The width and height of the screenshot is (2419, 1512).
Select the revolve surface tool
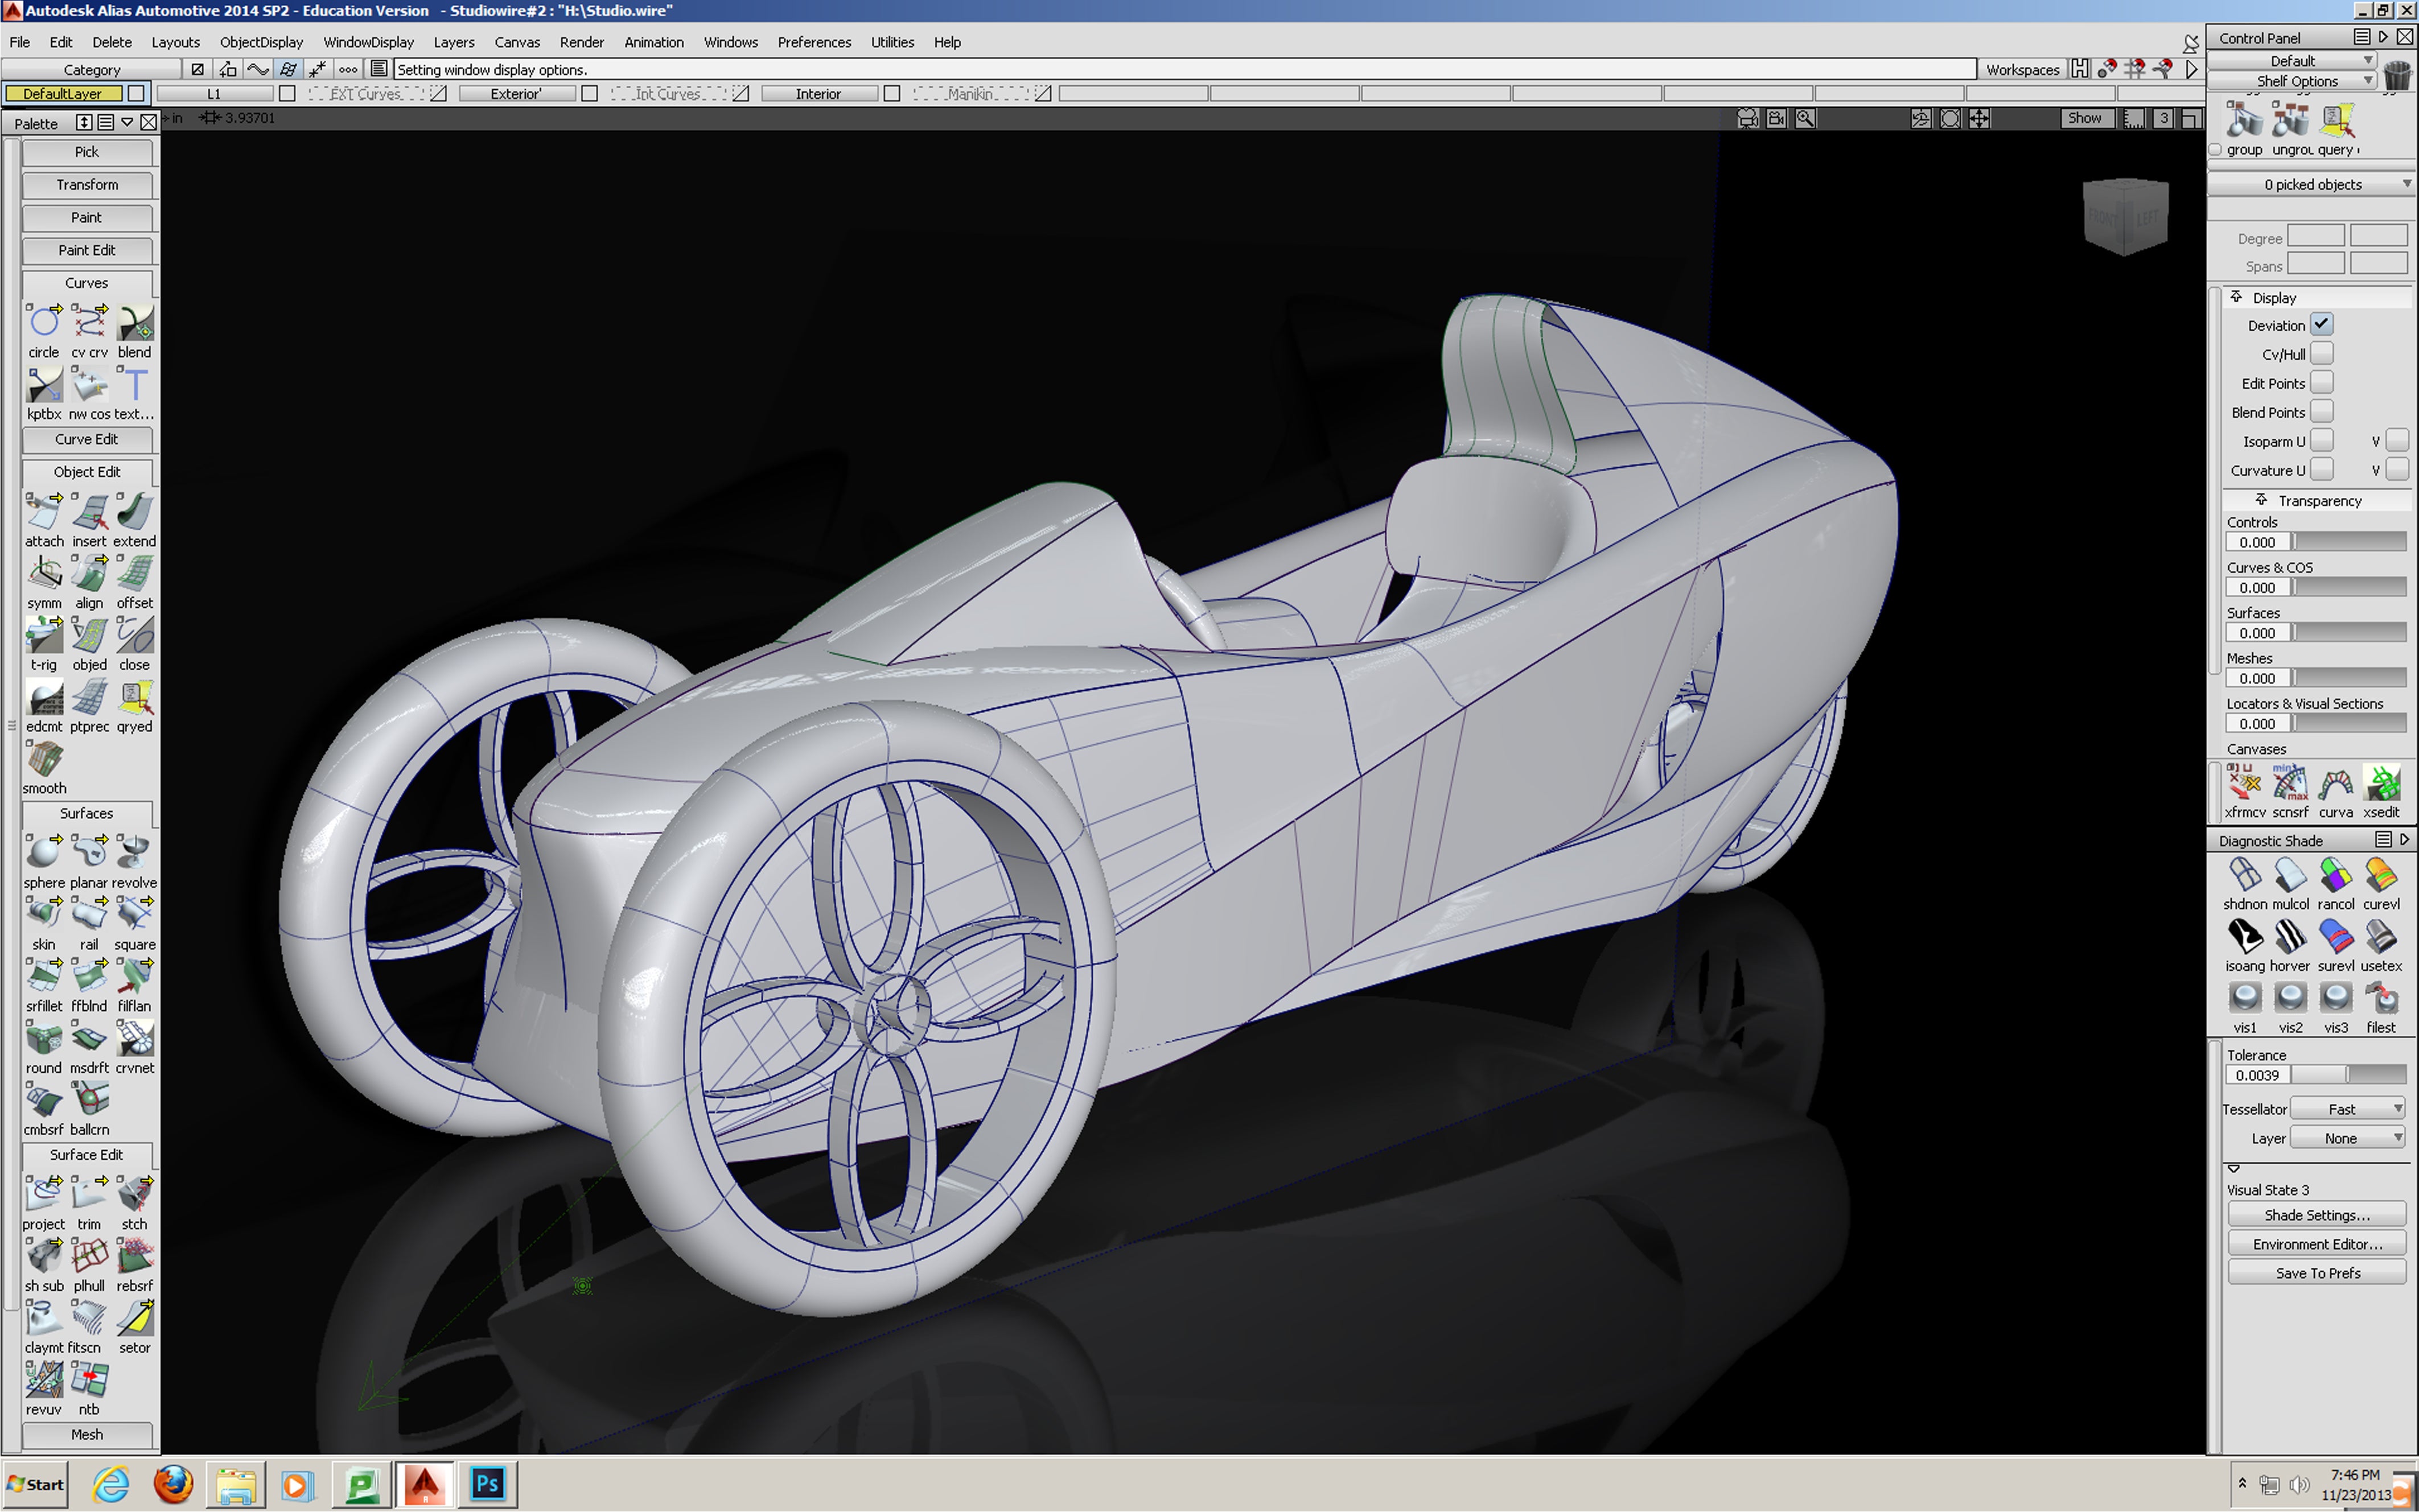pos(135,853)
